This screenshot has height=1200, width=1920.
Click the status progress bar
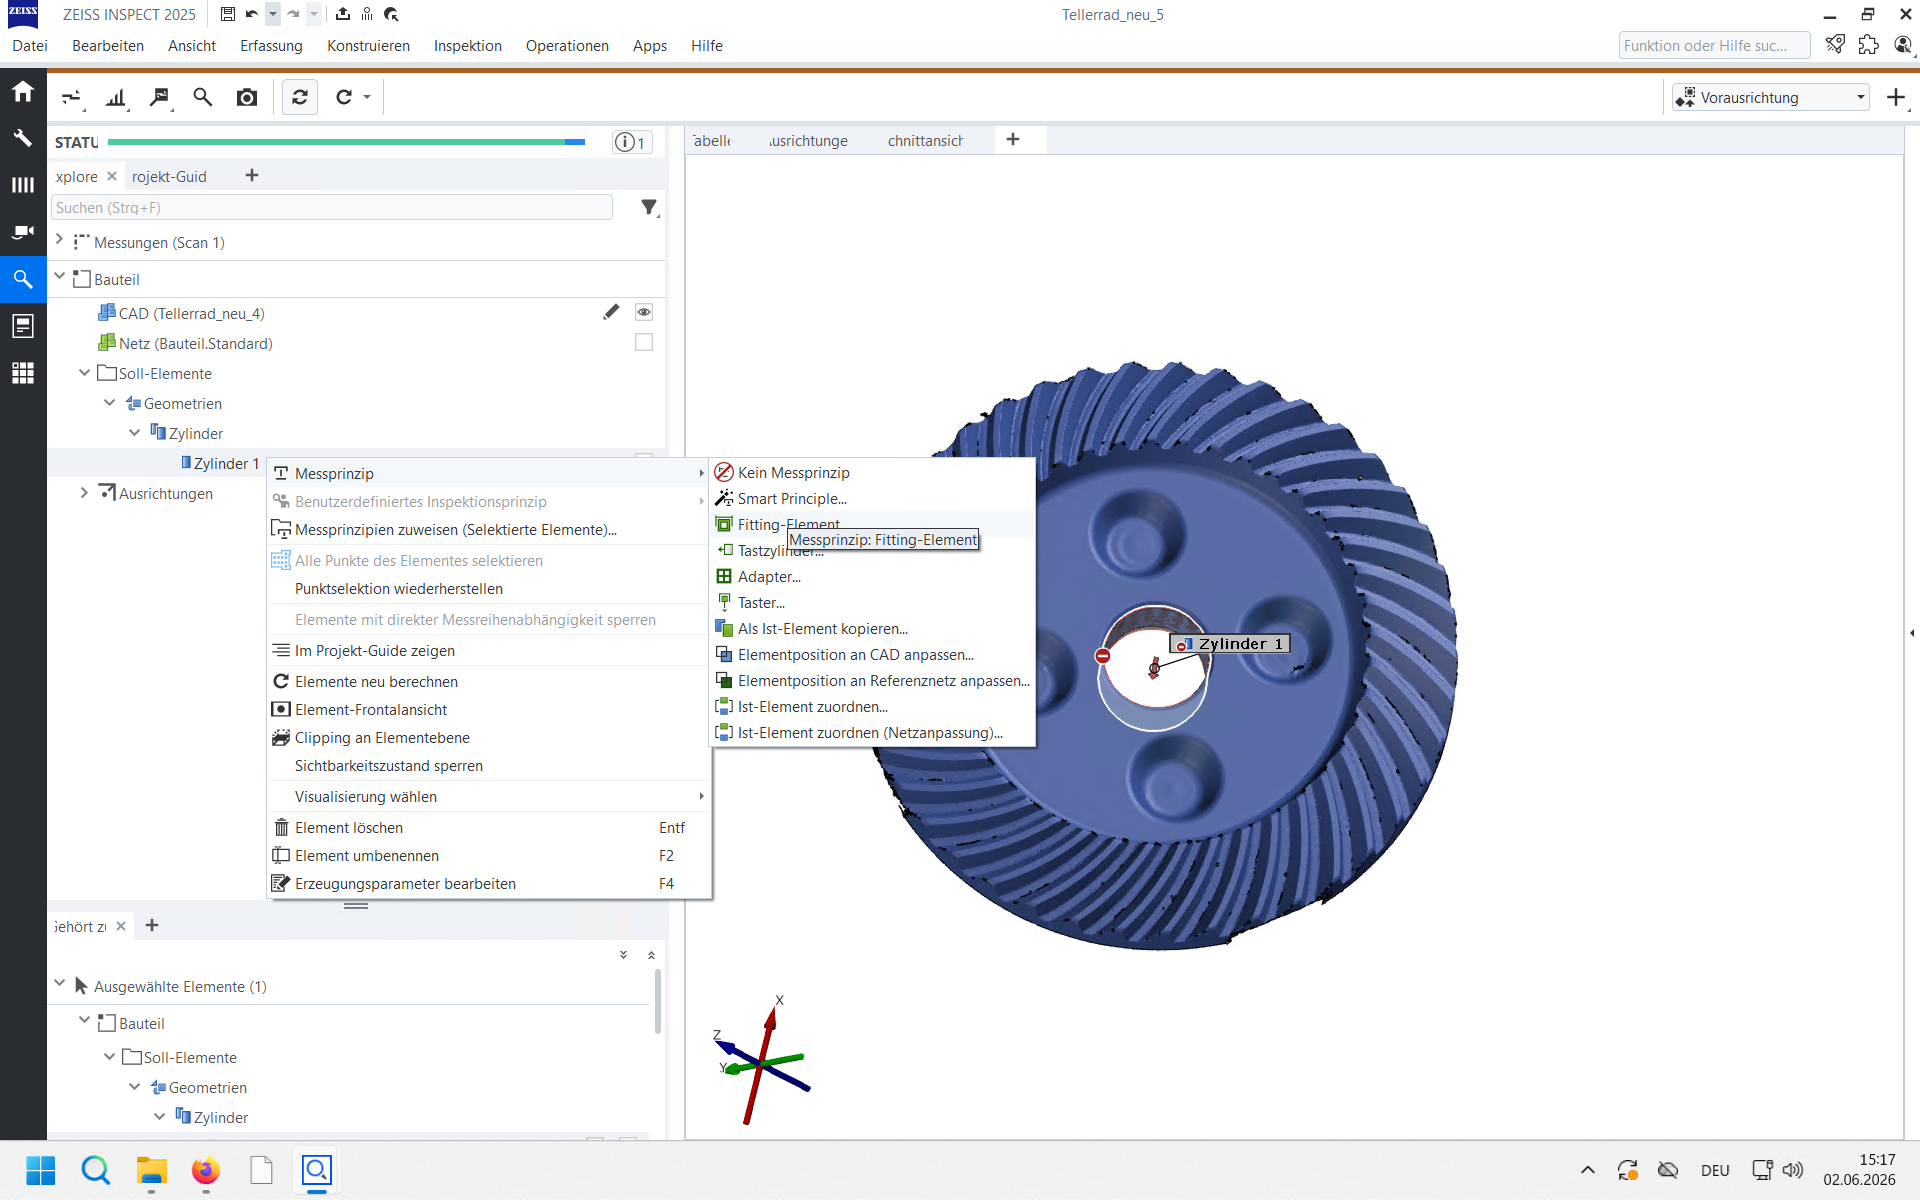tap(346, 142)
